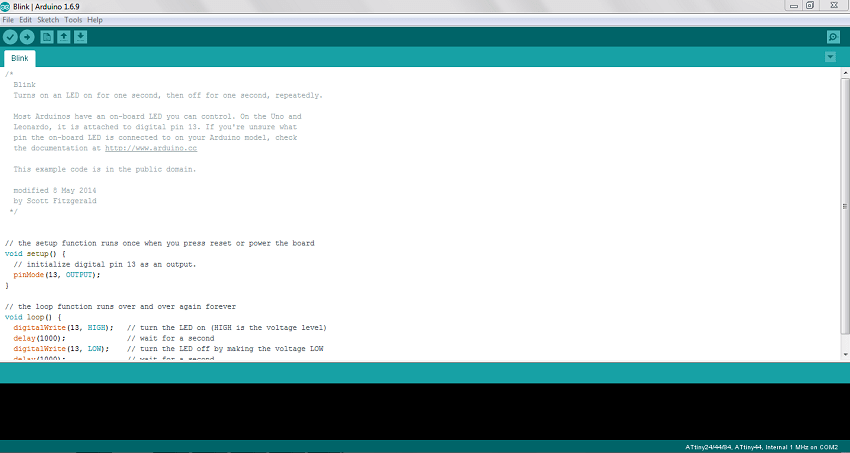Image resolution: width=850 pixels, height=453 pixels.
Task: Click the scrollbar up arrow
Action: pyautogui.click(x=845, y=73)
